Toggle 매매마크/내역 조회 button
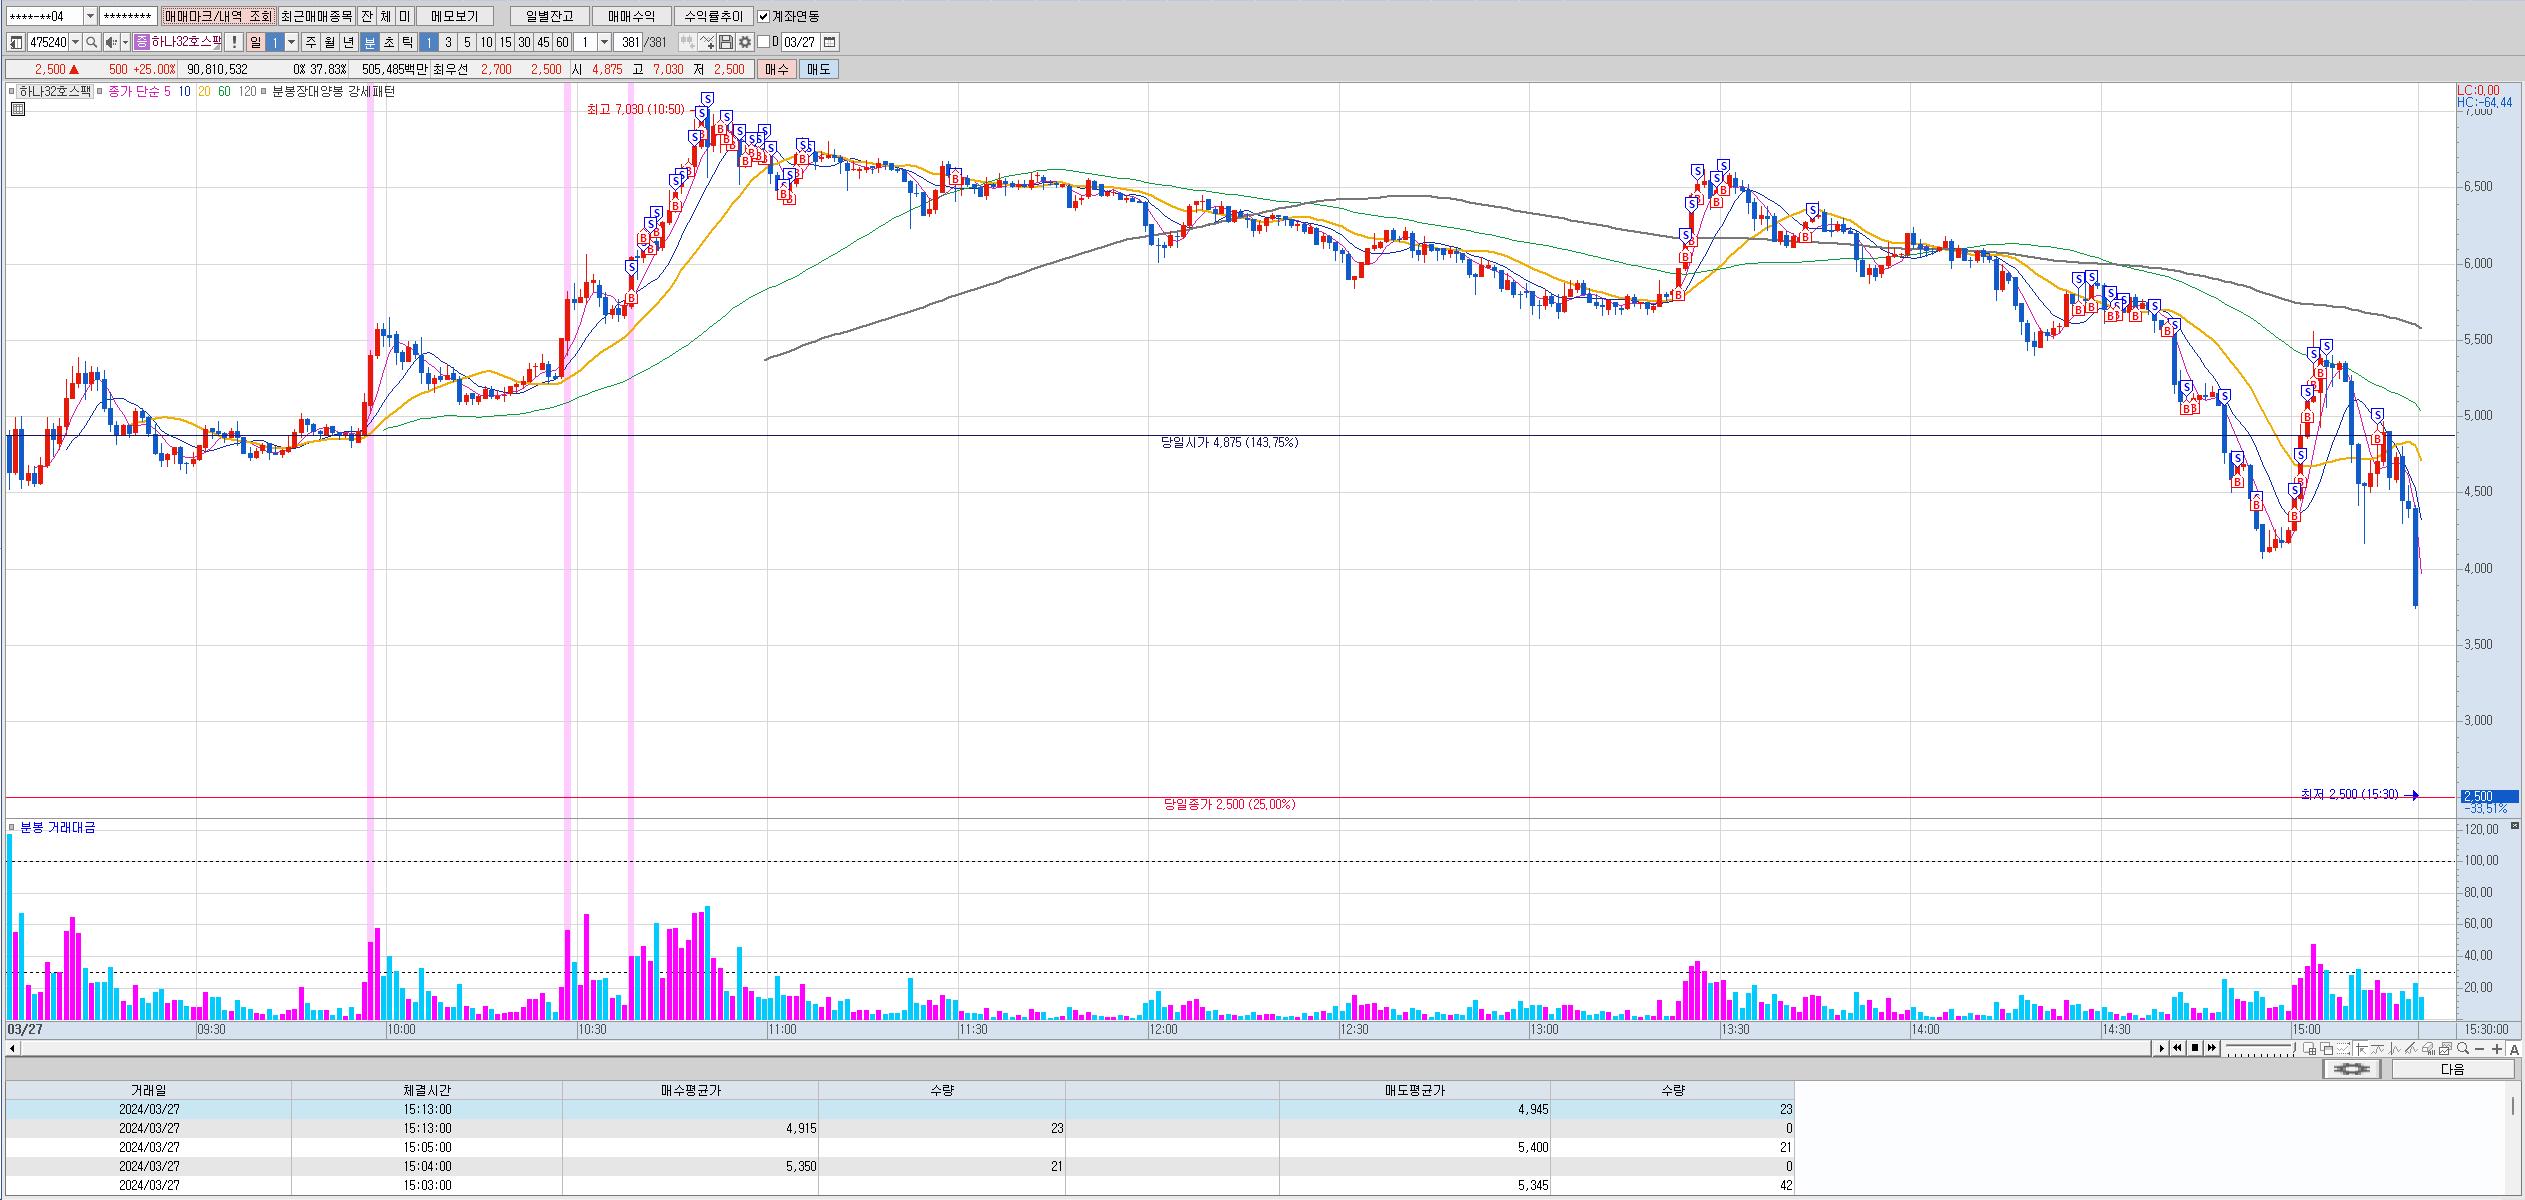The image size is (2525, 1200). 218,17
